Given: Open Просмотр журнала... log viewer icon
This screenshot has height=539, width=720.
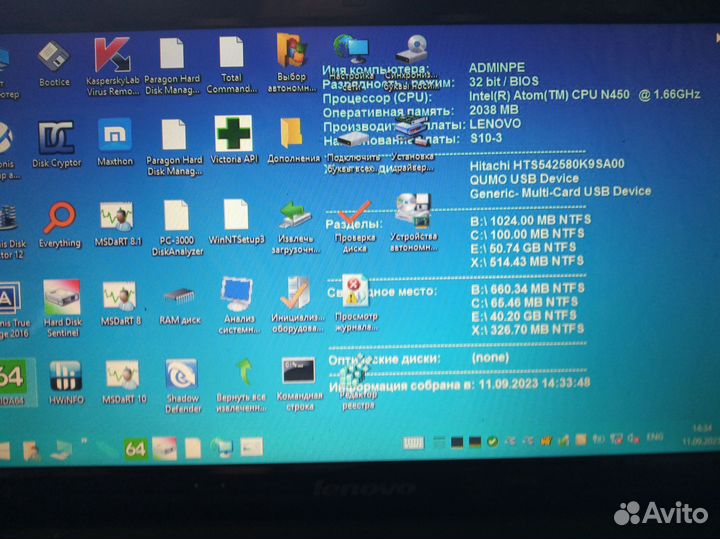Looking at the screenshot, I should (x=356, y=303).
